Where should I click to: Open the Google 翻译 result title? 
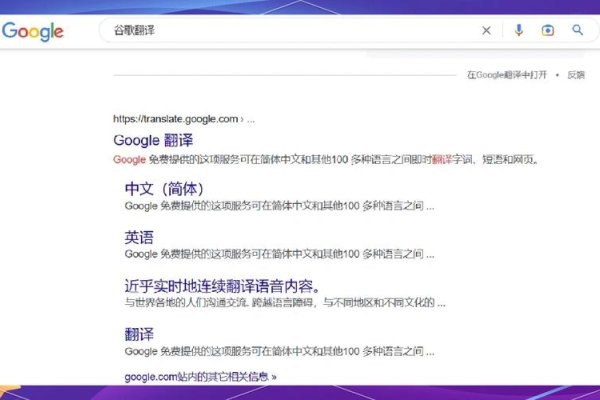click(153, 140)
